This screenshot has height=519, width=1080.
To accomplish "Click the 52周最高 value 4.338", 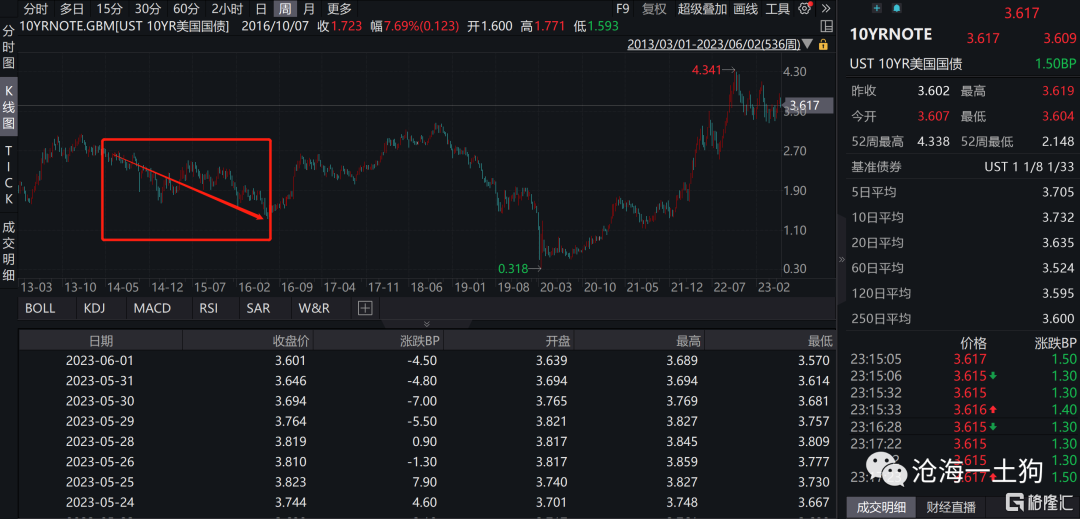I will pyautogui.click(x=933, y=142).
